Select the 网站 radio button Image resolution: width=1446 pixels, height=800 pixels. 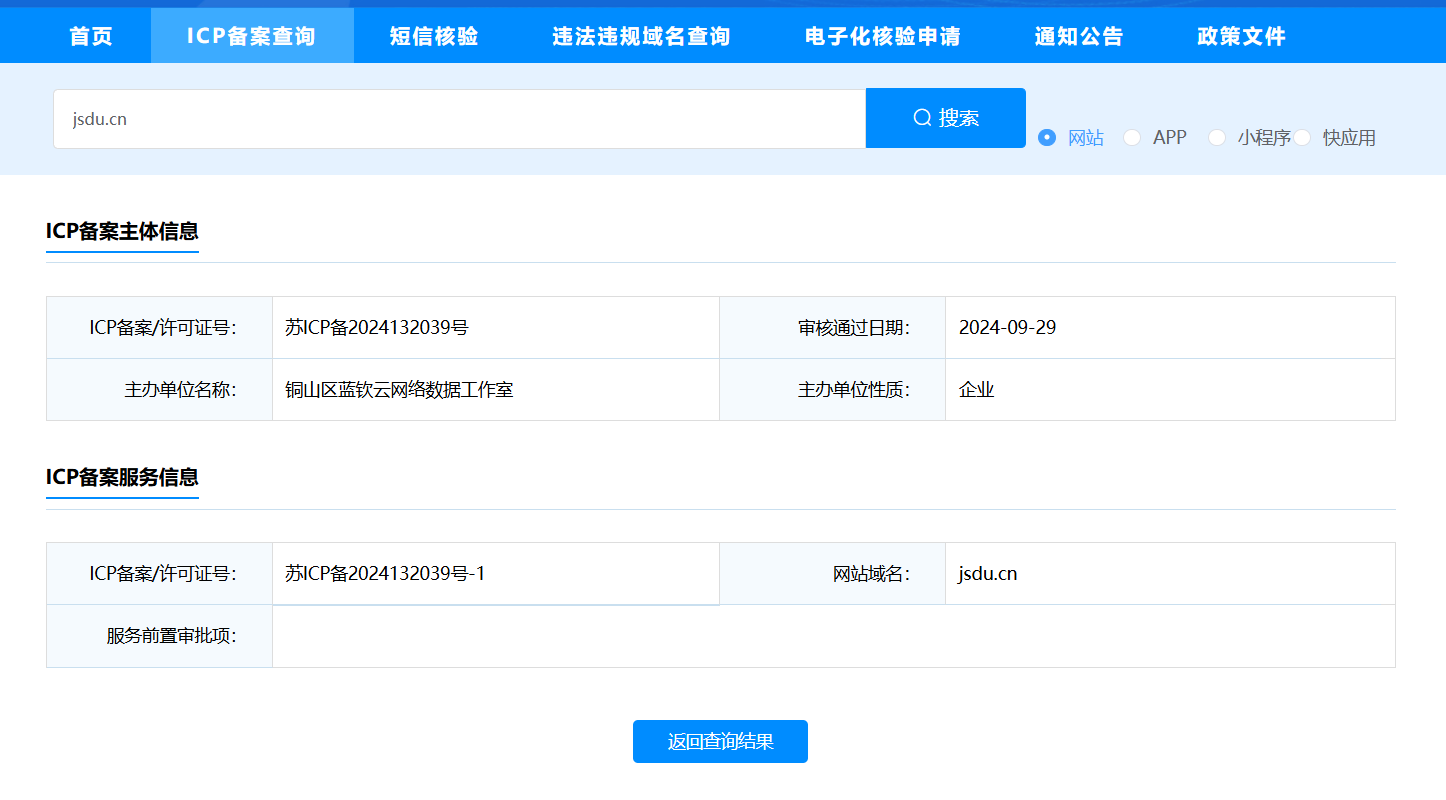click(x=1047, y=138)
